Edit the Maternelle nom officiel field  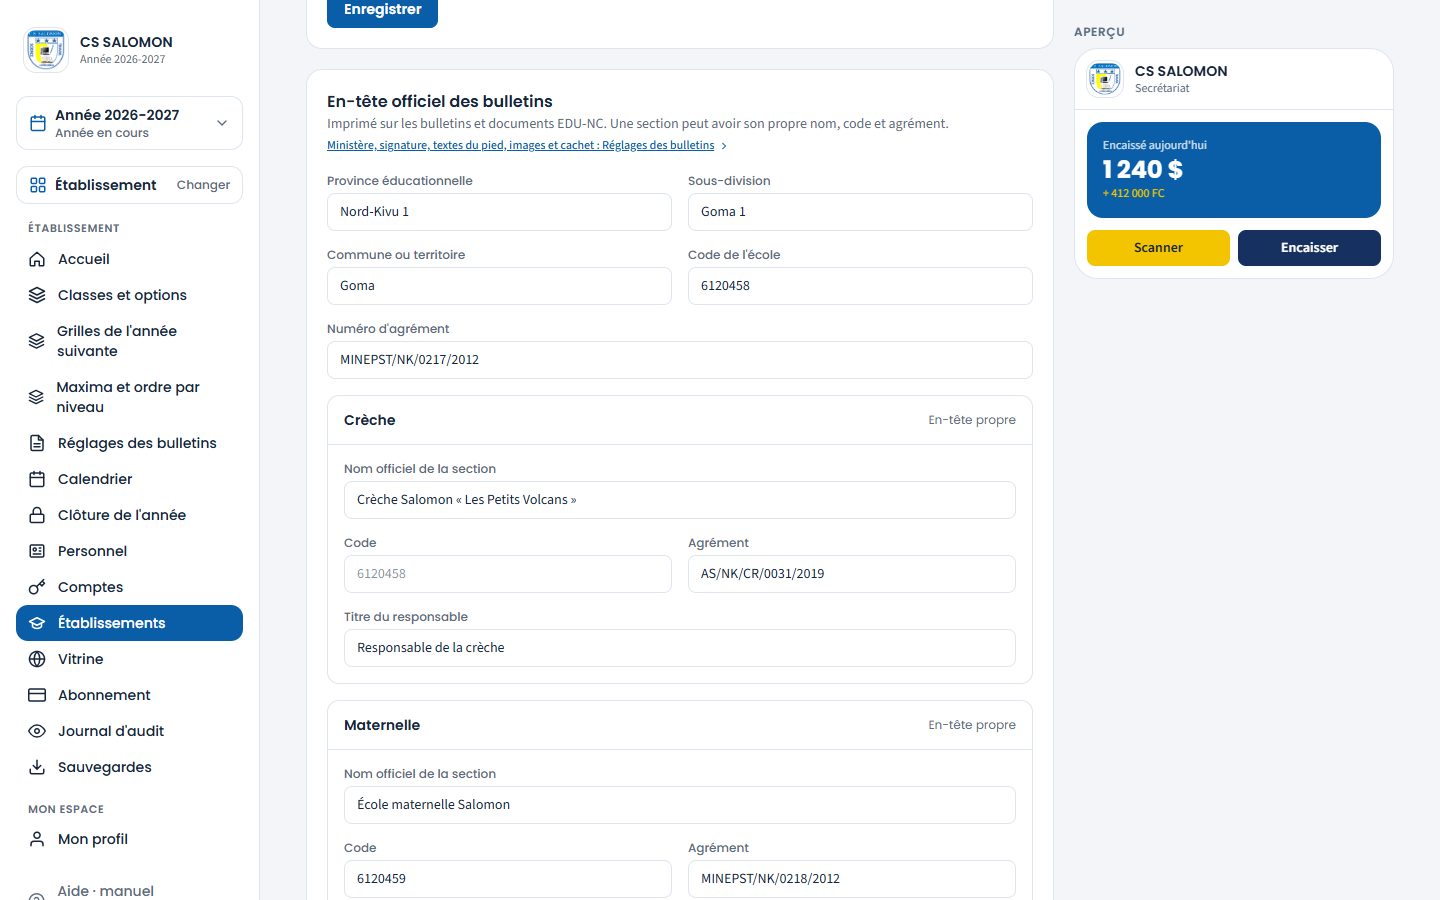(680, 805)
